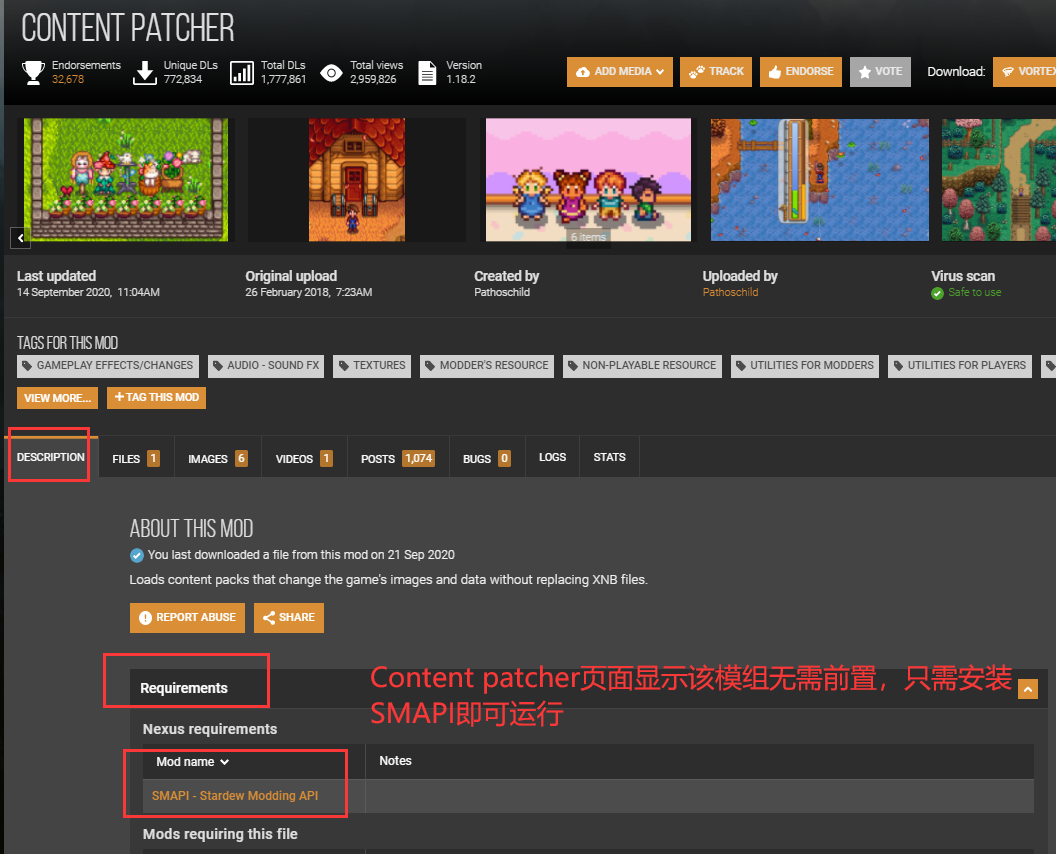Switch to the Posts tab
The height and width of the screenshot is (854, 1056).
(398, 459)
